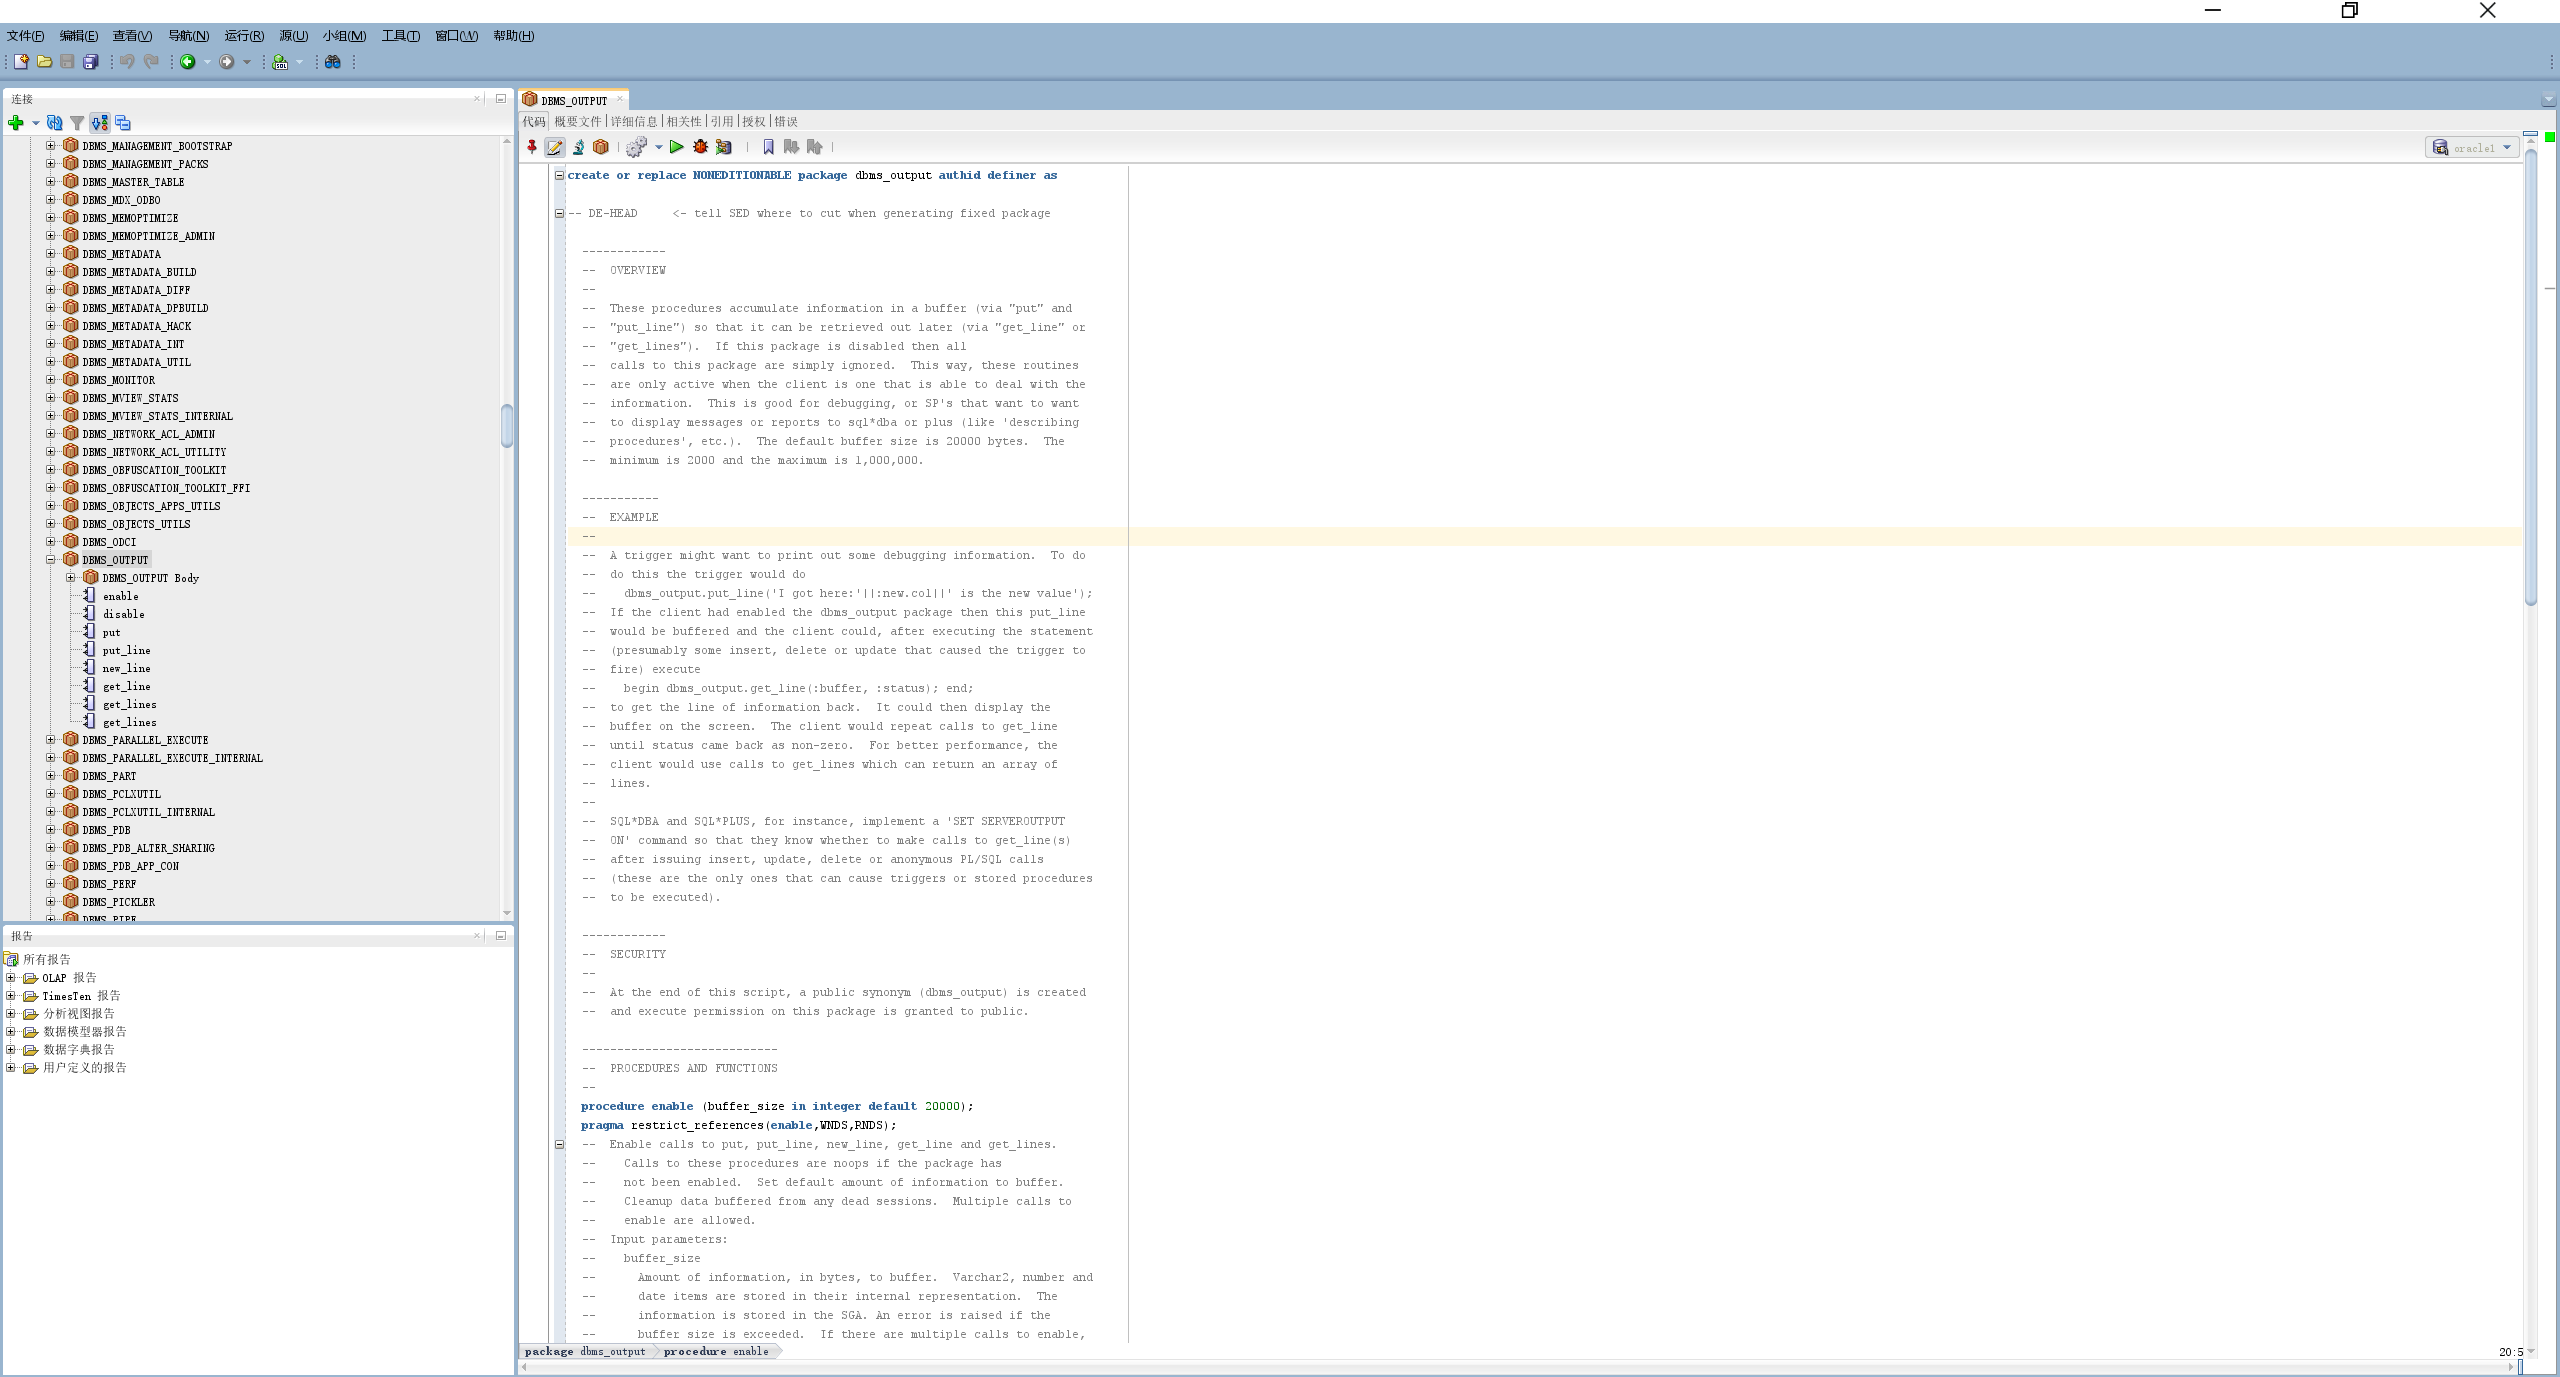Toggle code fold at the Enable calls comment
The width and height of the screenshot is (2560, 1377).
click(x=560, y=1144)
